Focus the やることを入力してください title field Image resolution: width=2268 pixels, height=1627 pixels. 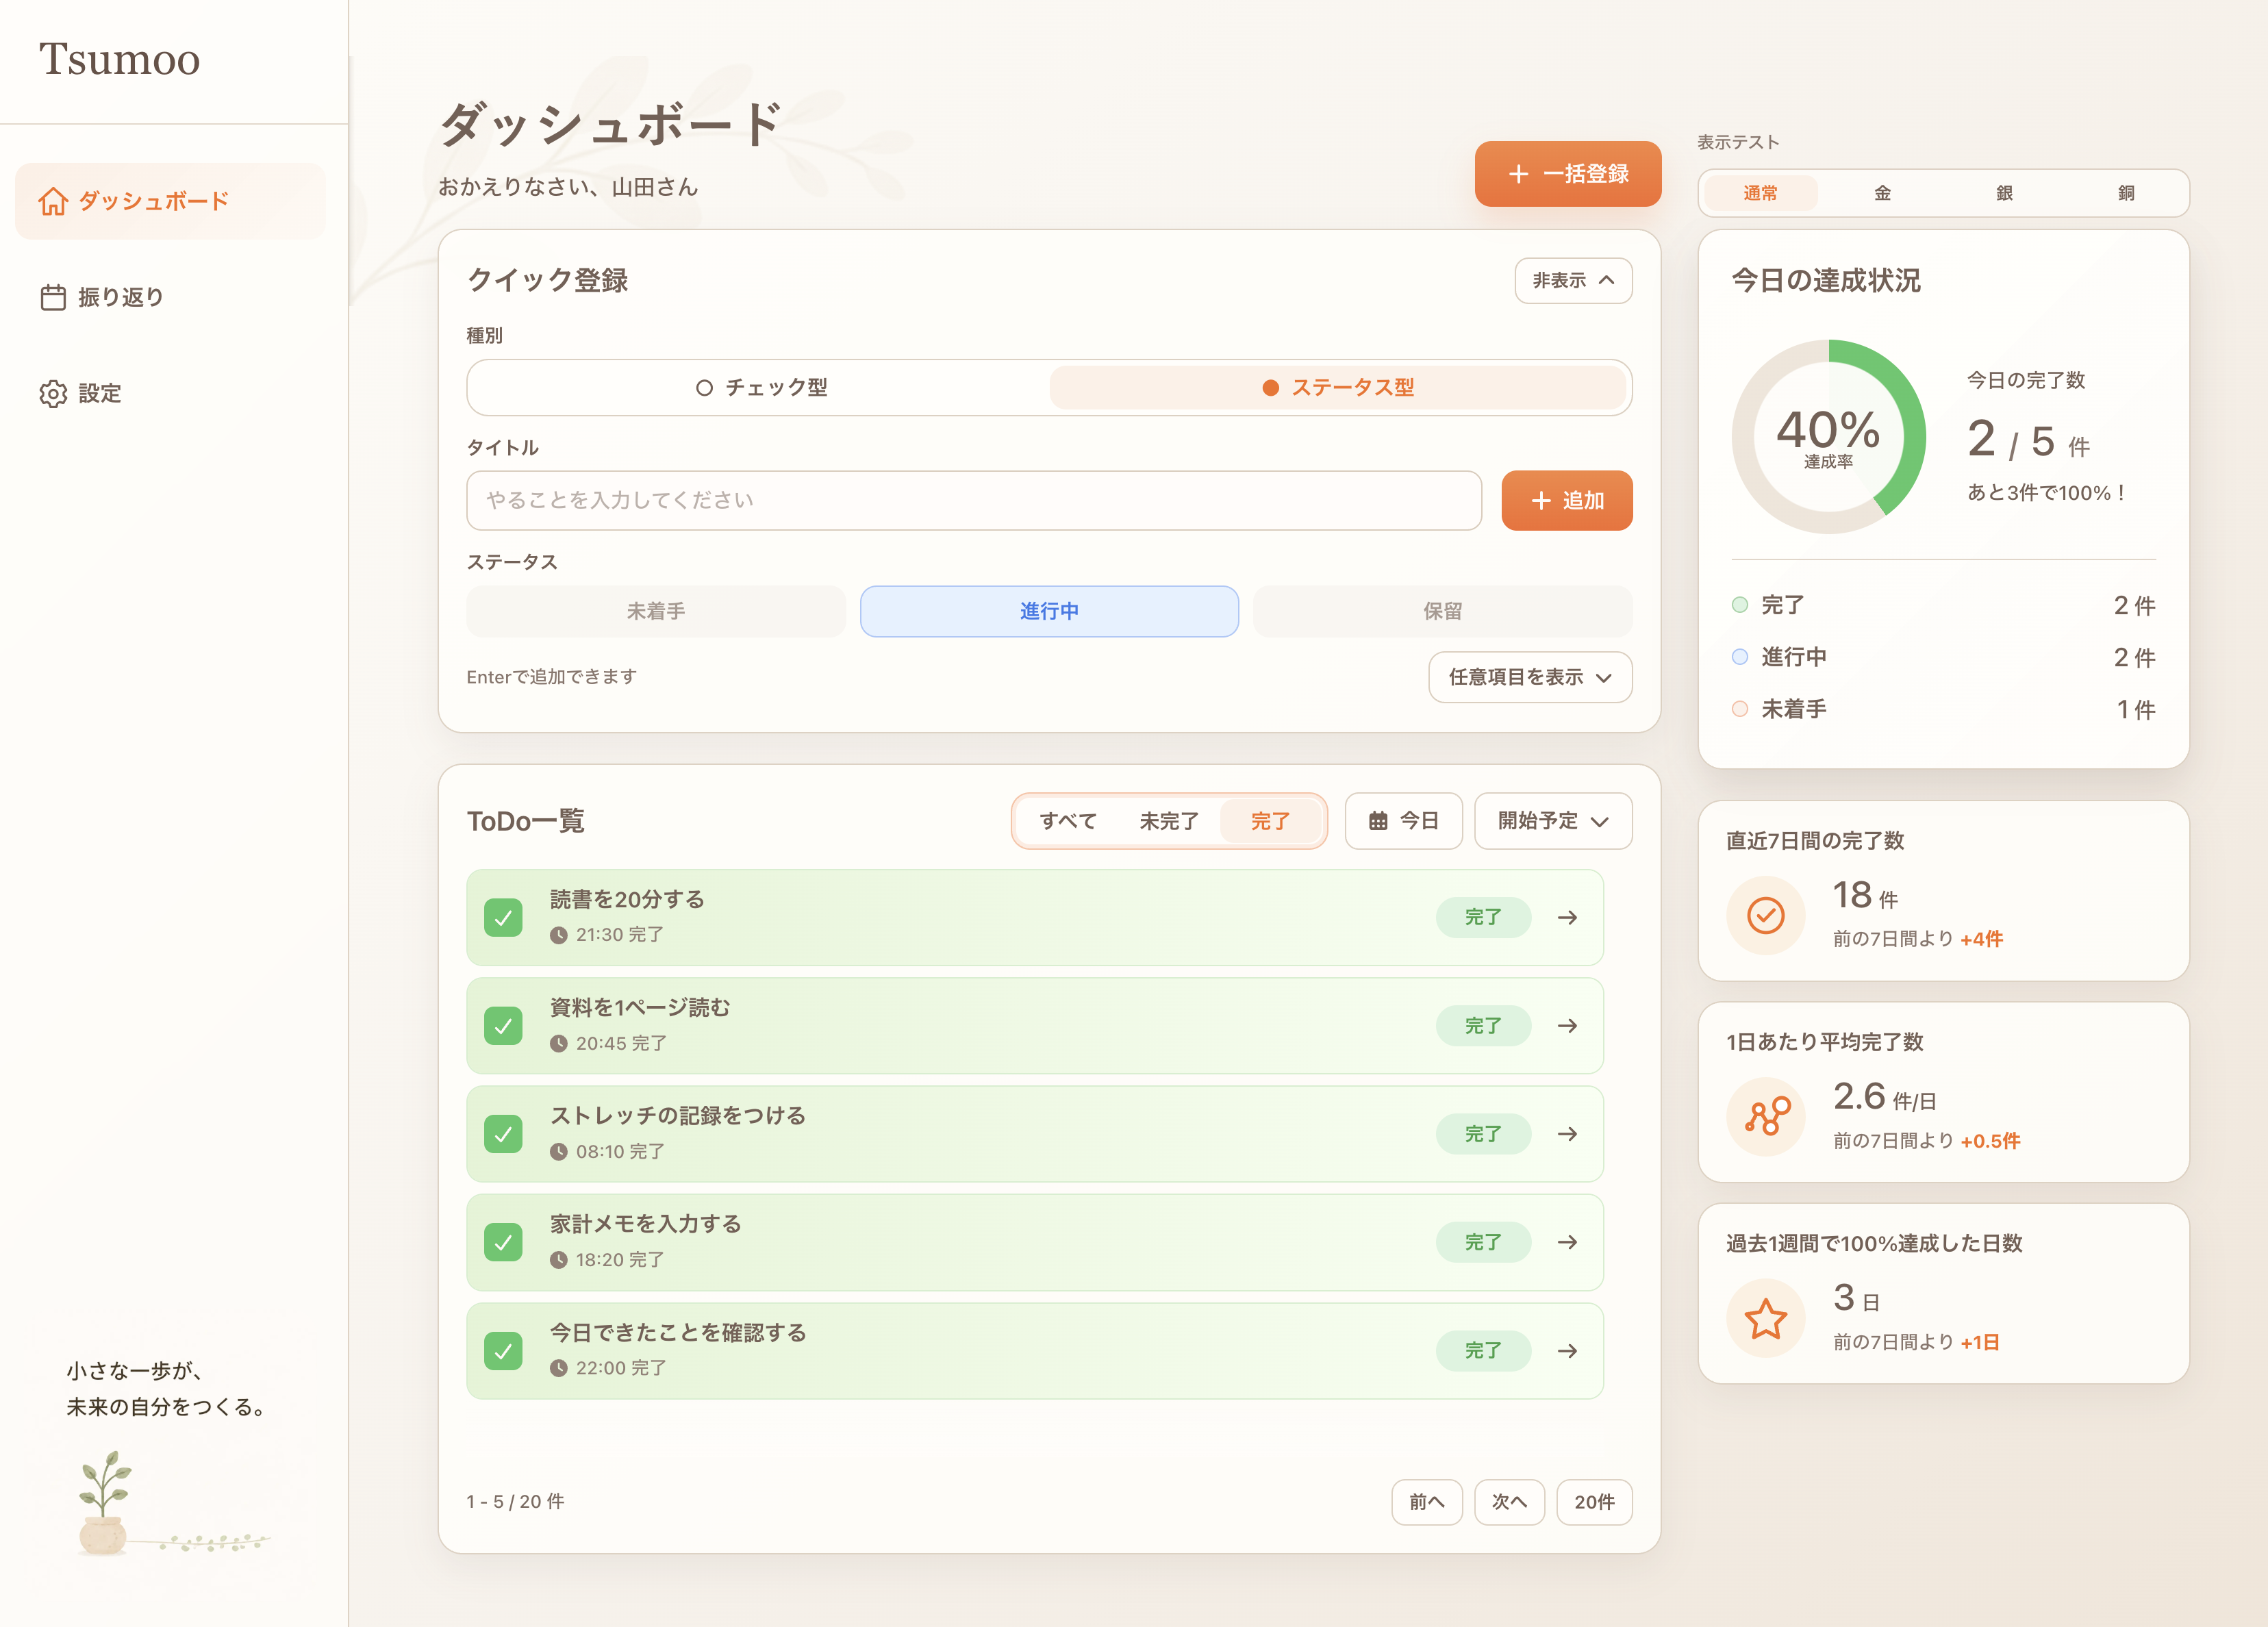pyautogui.click(x=974, y=501)
